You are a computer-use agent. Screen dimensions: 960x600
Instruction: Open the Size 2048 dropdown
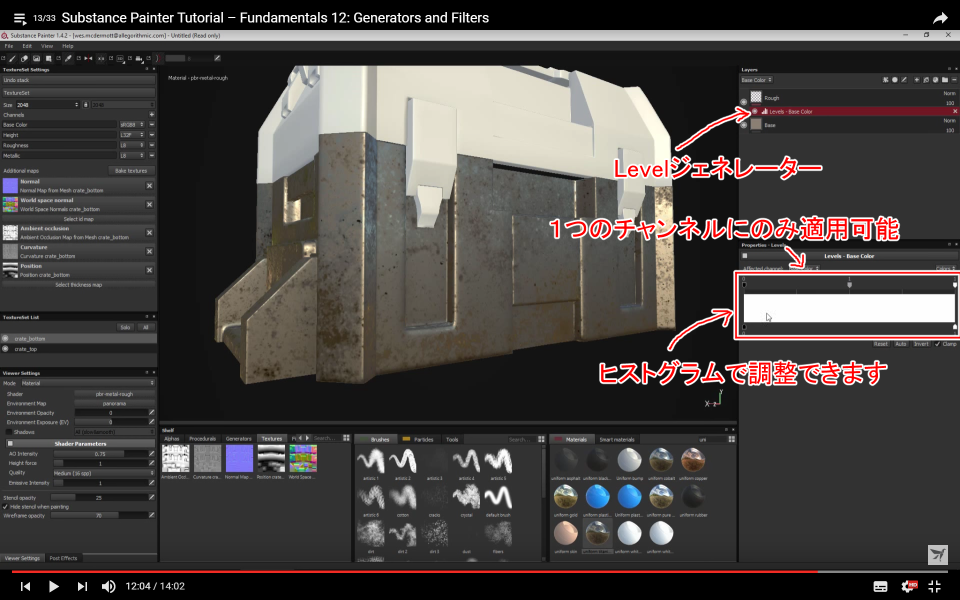(x=48, y=105)
